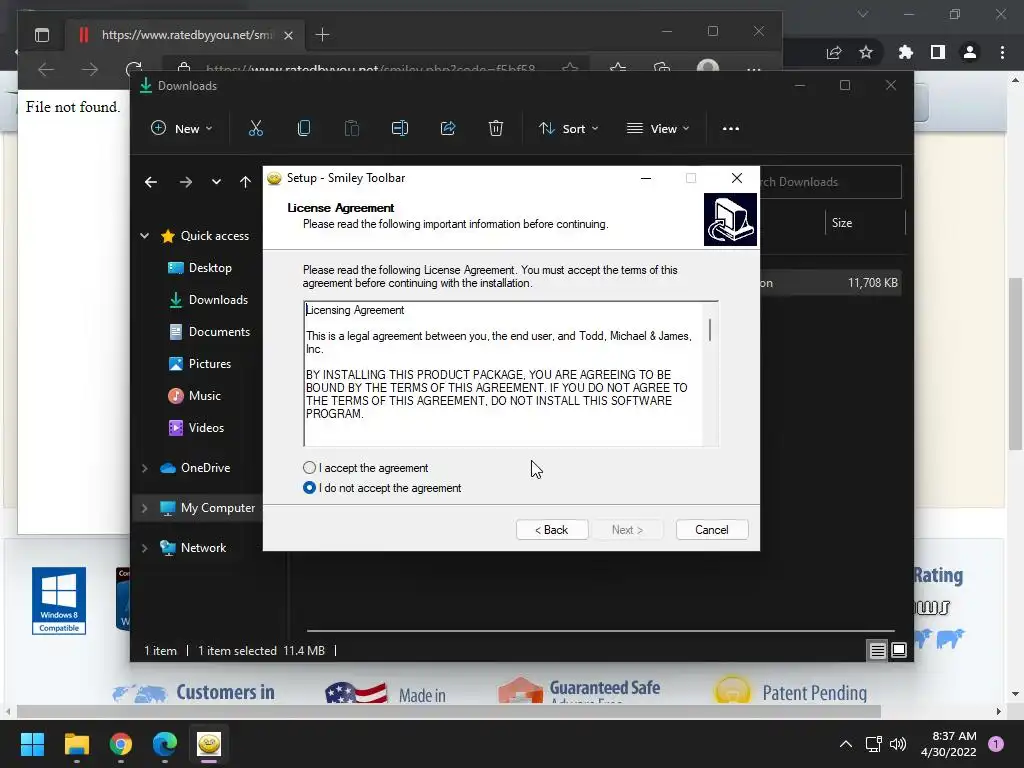The height and width of the screenshot is (768, 1024).
Task: Expand the Network tree node
Action: (x=144, y=548)
